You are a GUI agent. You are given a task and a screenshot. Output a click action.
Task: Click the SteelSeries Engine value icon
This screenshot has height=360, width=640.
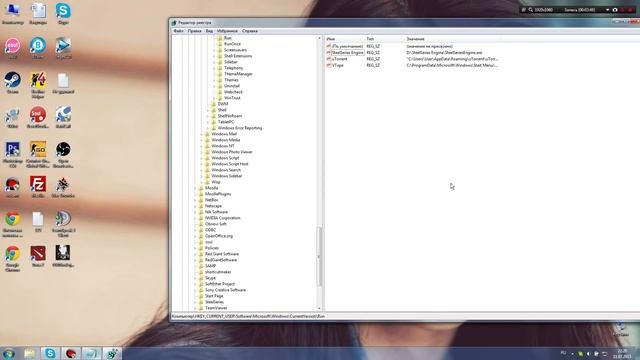point(329,53)
